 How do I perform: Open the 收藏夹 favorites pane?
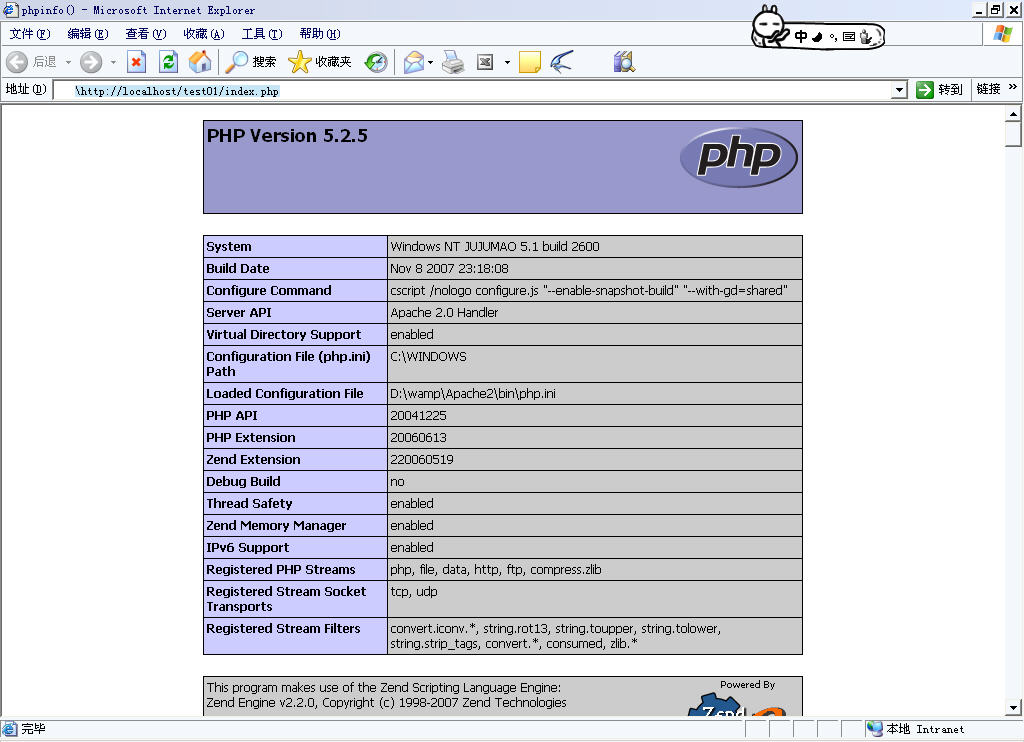(319, 62)
